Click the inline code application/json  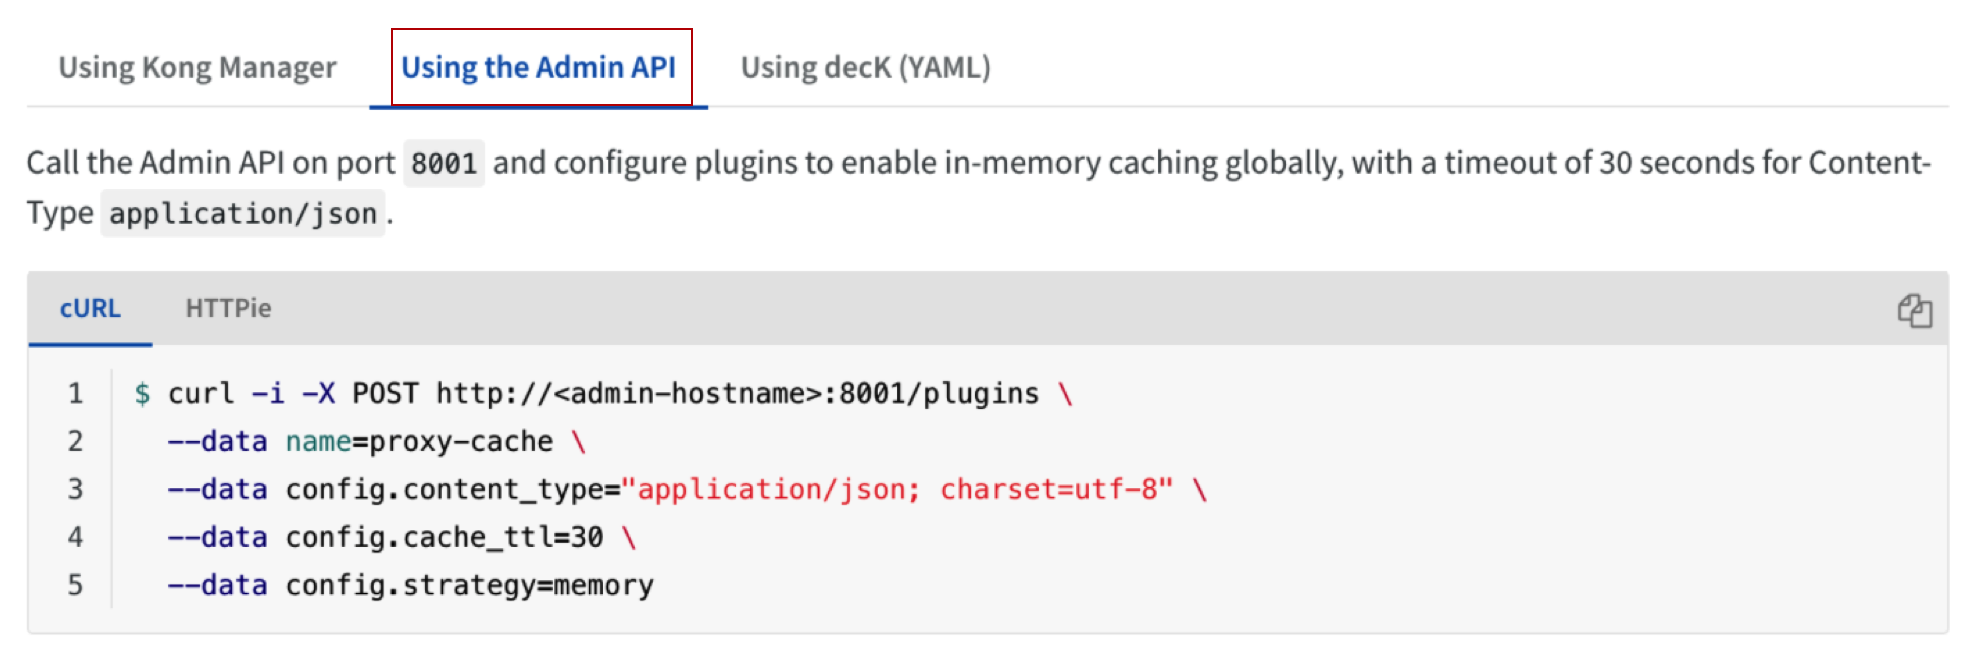click(x=243, y=213)
